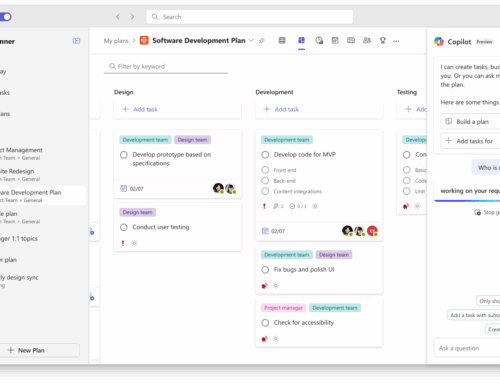The height and width of the screenshot is (383, 500).
Task: Click due date calendar icon on prototype card
Action: coord(124,189)
